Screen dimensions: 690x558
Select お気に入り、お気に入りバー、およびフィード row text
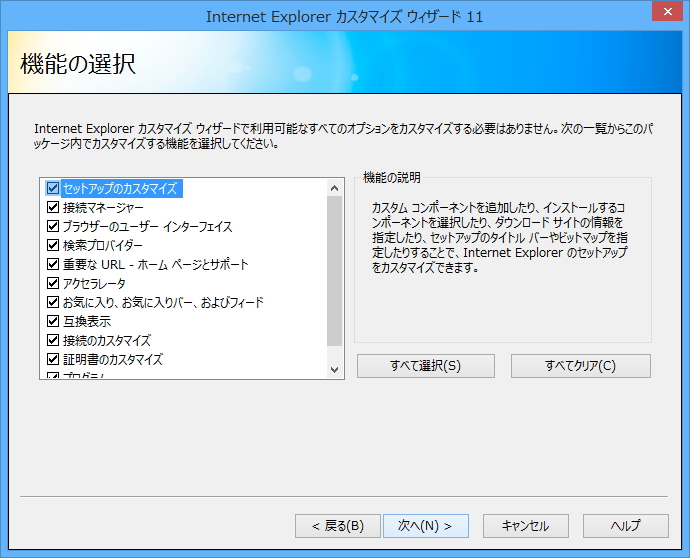point(163,302)
